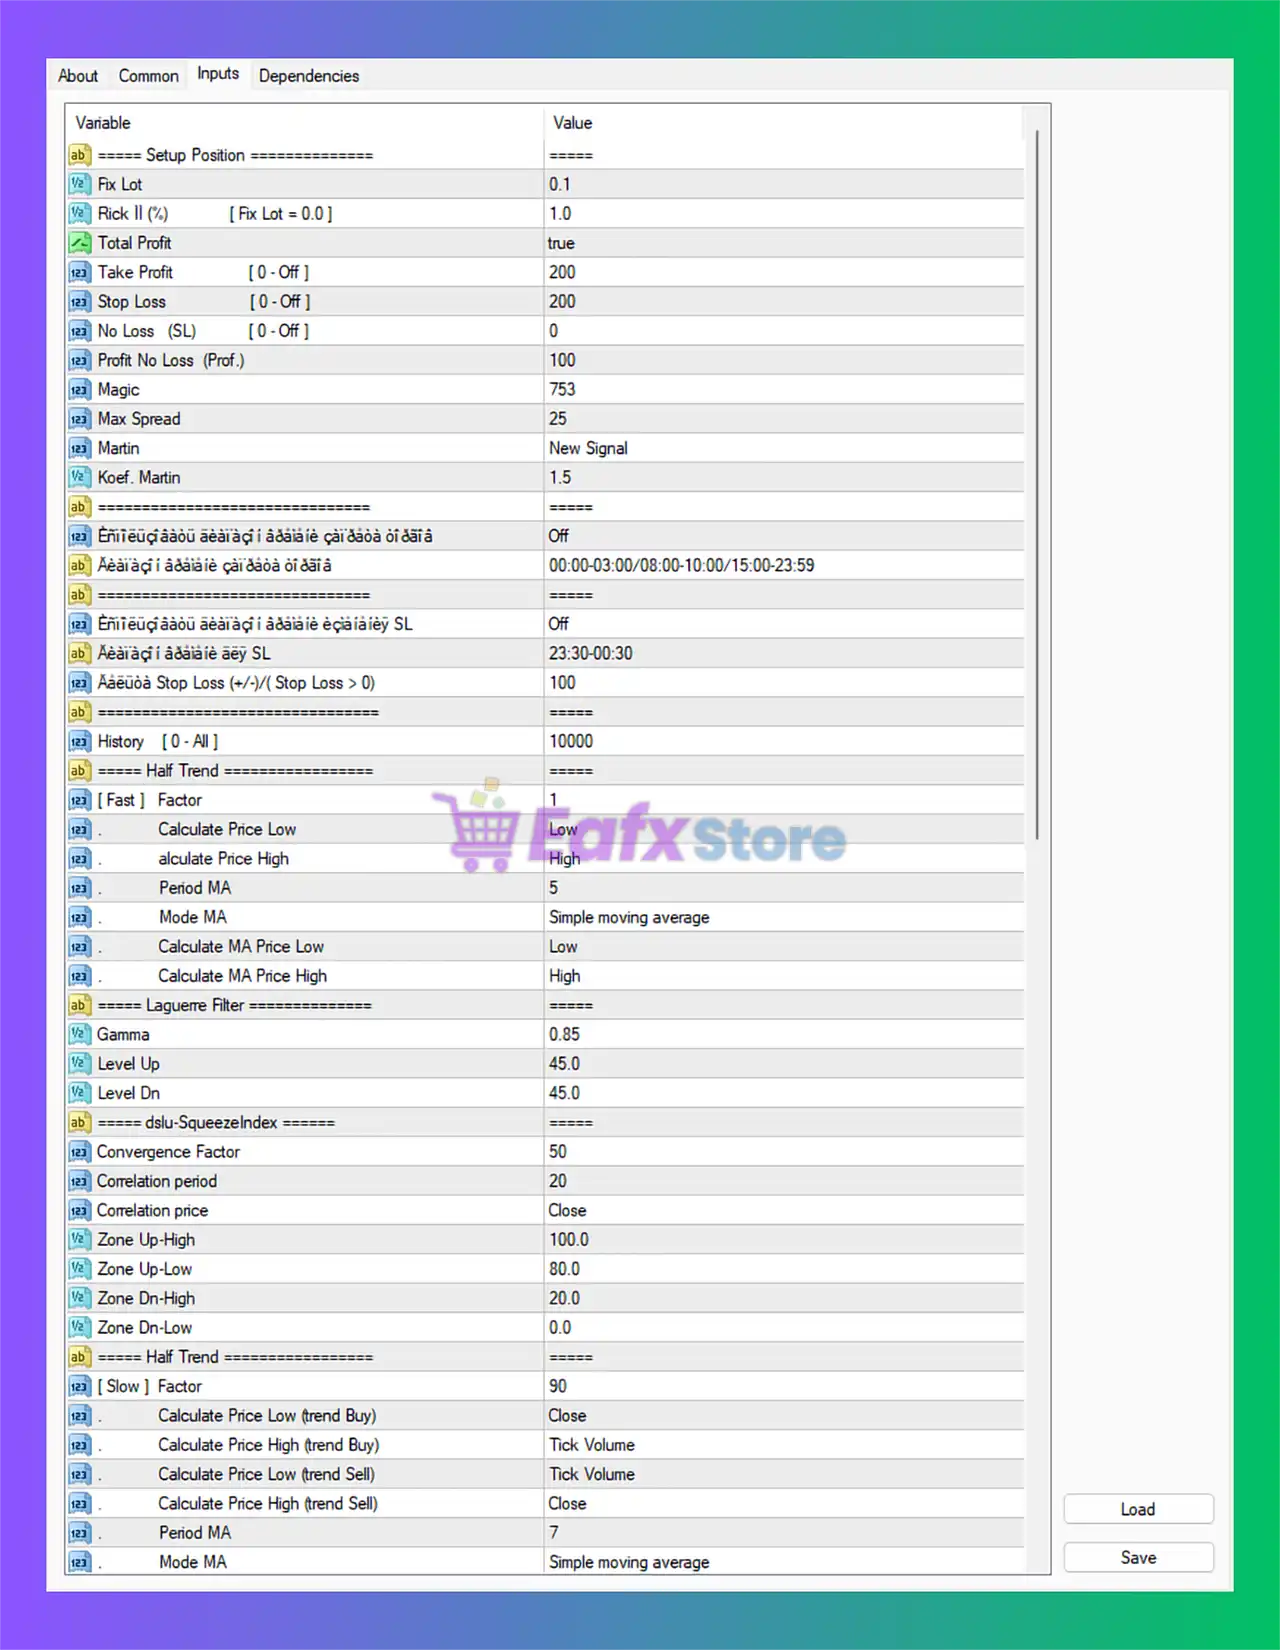Click the double icon beside Gamma
This screenshot has width=1280, height=1650.
tap(79, 1034)
